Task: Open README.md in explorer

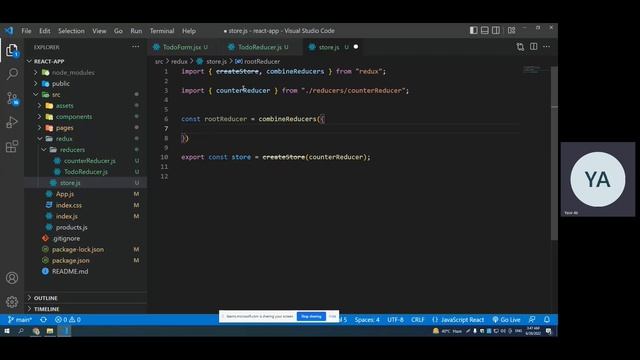Action: [70, 271]
